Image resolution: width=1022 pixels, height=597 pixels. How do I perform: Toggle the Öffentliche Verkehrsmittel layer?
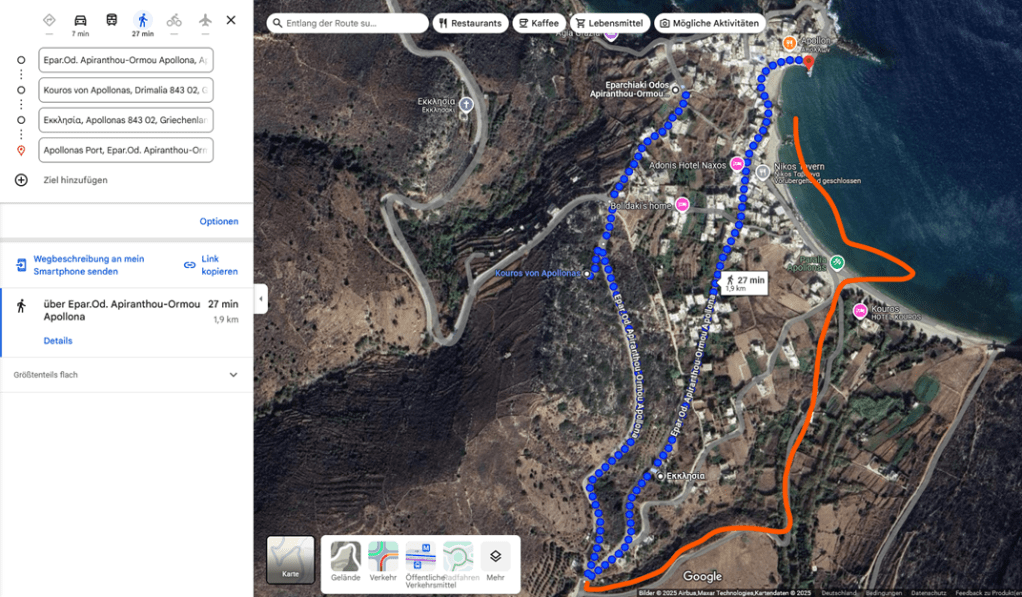[421, 564]
